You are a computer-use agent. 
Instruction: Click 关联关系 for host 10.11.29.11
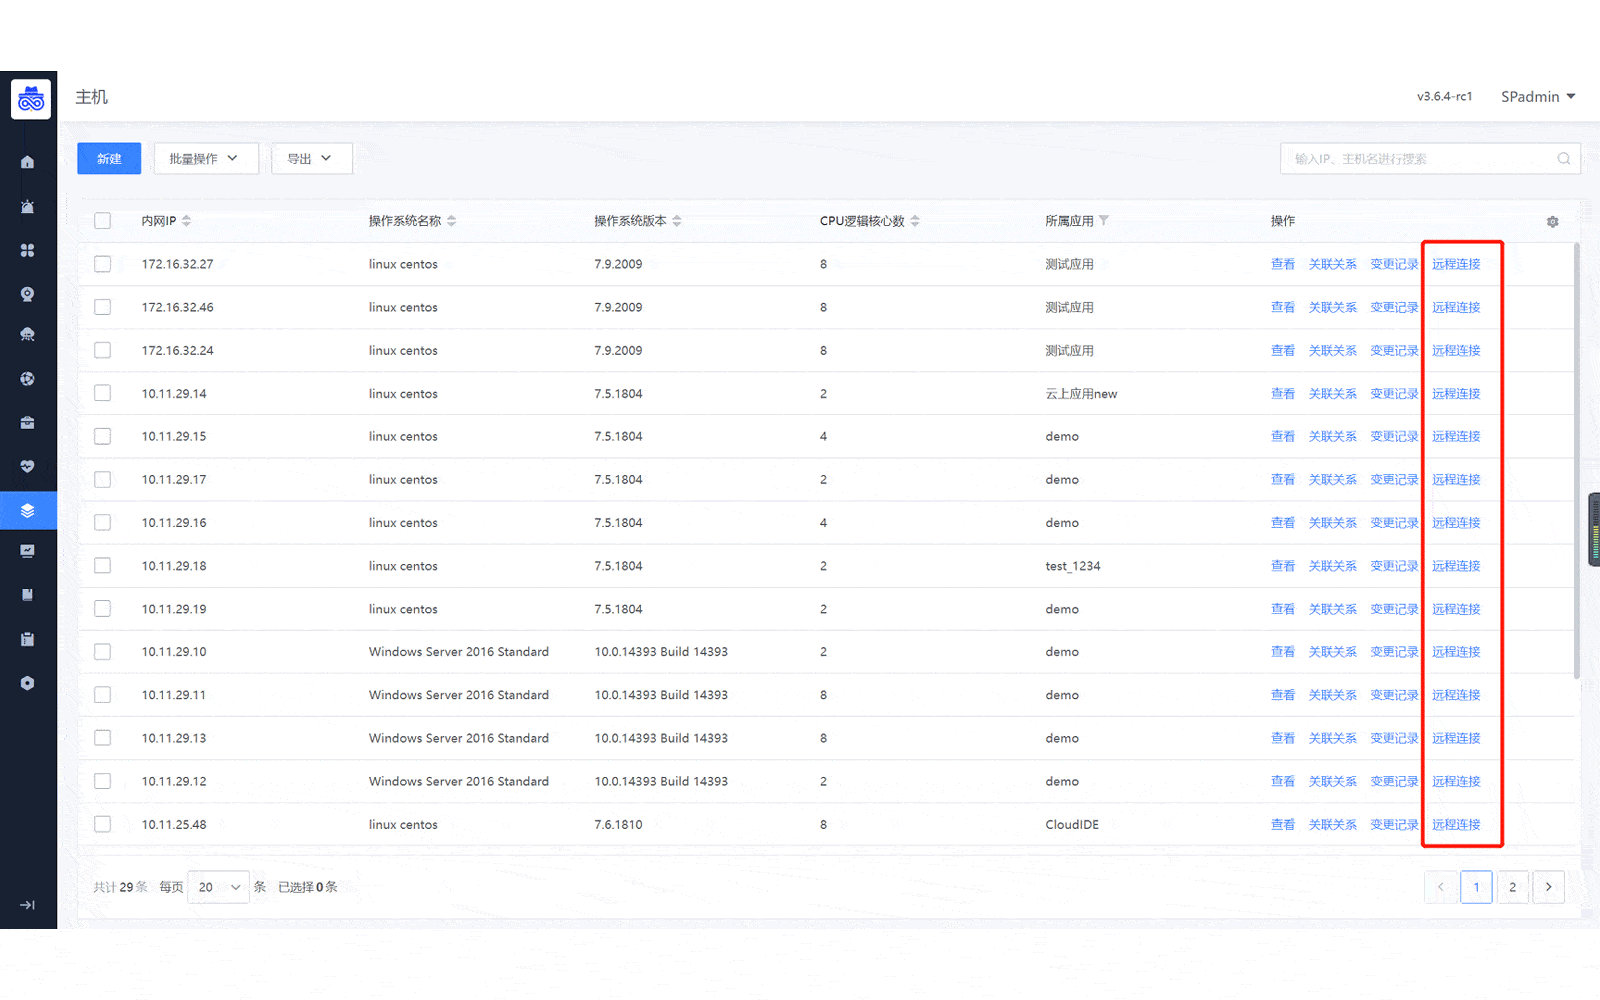(1333, 695)
